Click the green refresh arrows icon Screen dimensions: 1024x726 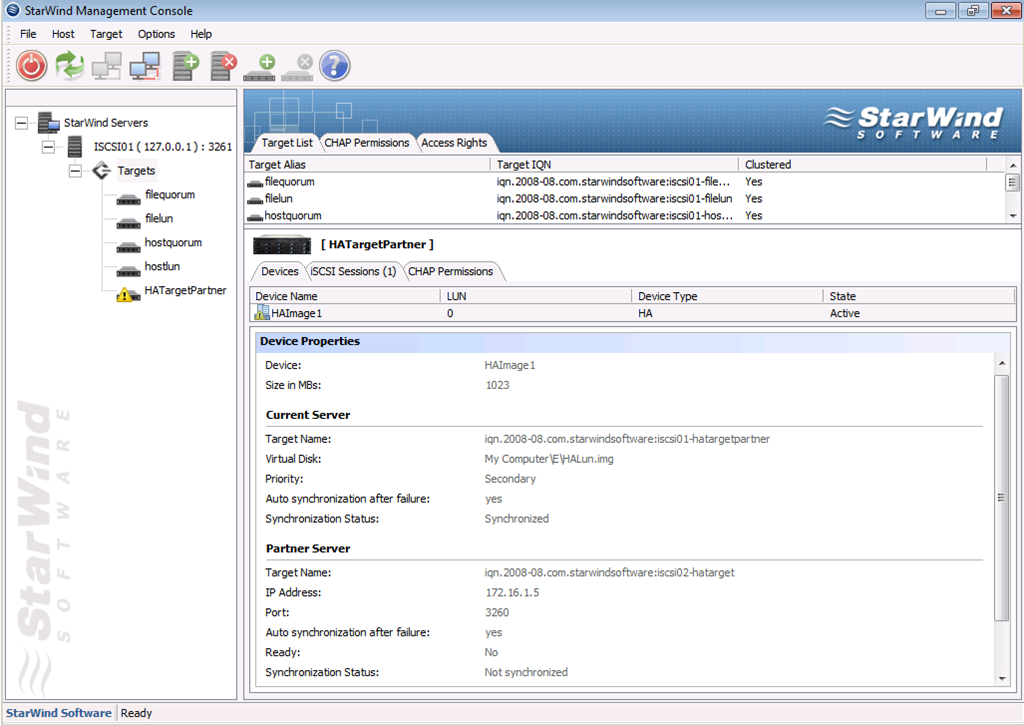[69, 66]
